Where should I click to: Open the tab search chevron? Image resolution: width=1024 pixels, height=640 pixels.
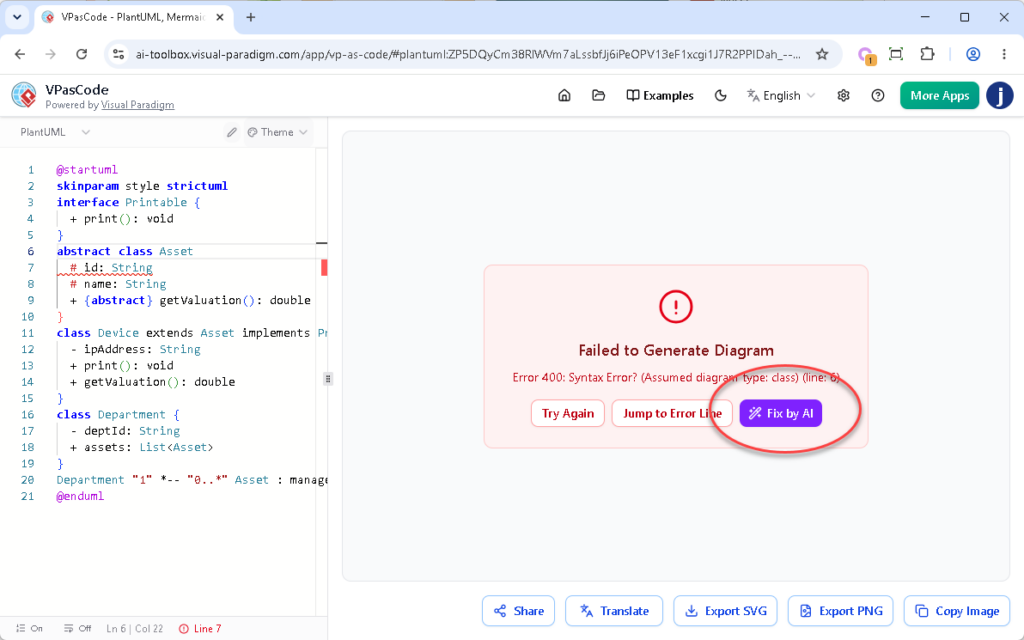(x=17, y=18)
